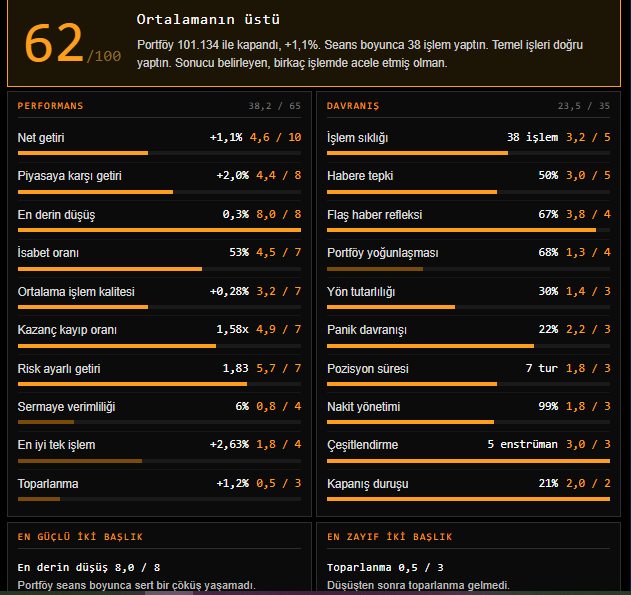This screenshot has height=595, width=631.
Task: Select 'Risk ayarlı getiri' label
Action: point(59,369)
